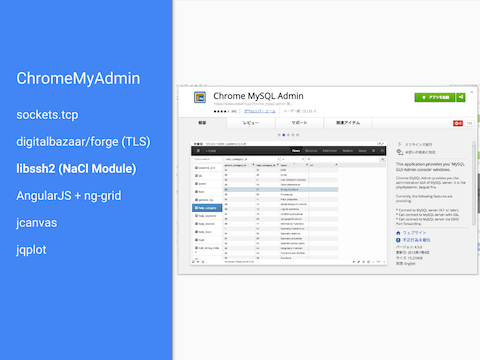Close the Chrome MySQL Admin store dialog
Screen dimensions: 480x360
click(x=472, y=92)
